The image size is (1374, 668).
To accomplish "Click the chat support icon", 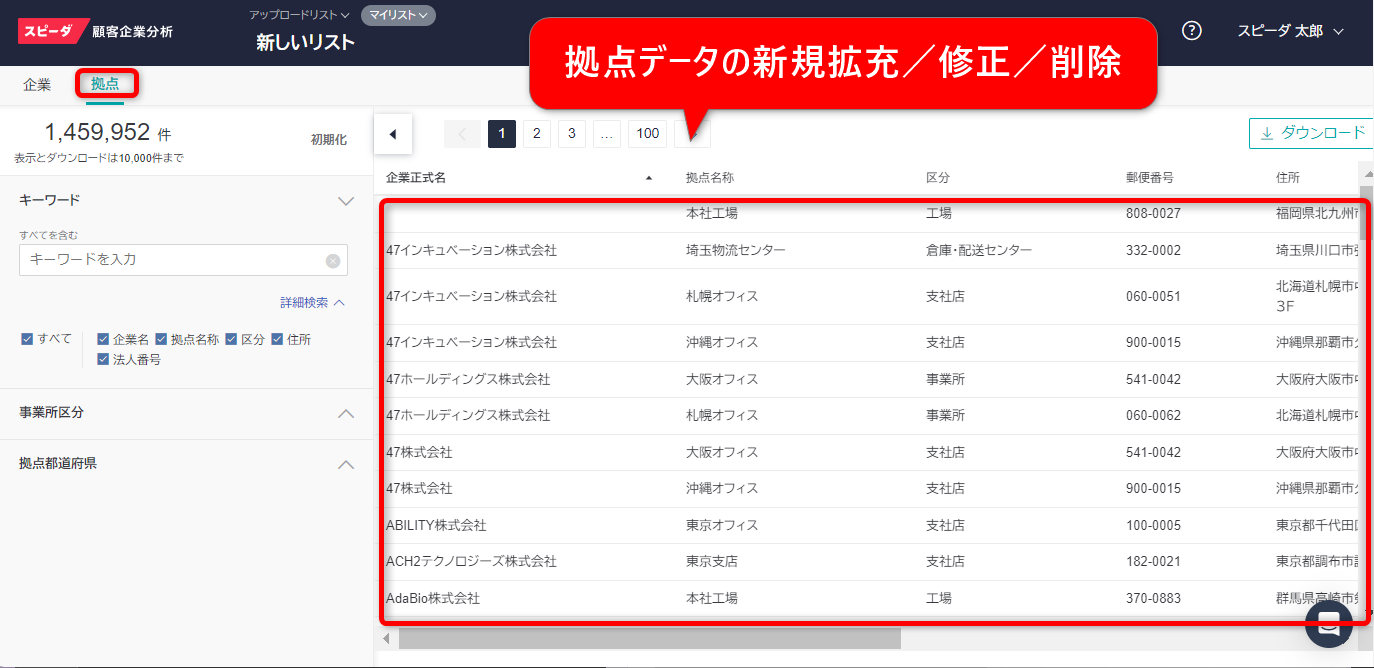I will 1329,624.
